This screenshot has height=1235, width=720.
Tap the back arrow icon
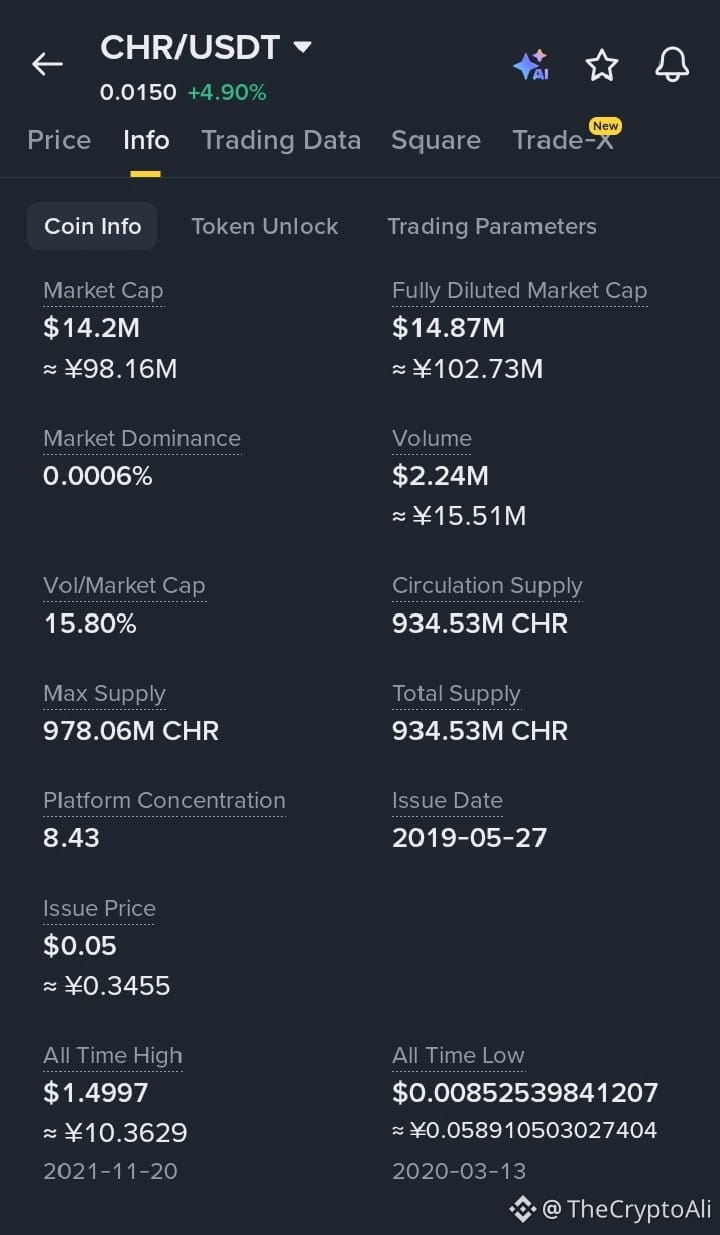pos(47,64)
